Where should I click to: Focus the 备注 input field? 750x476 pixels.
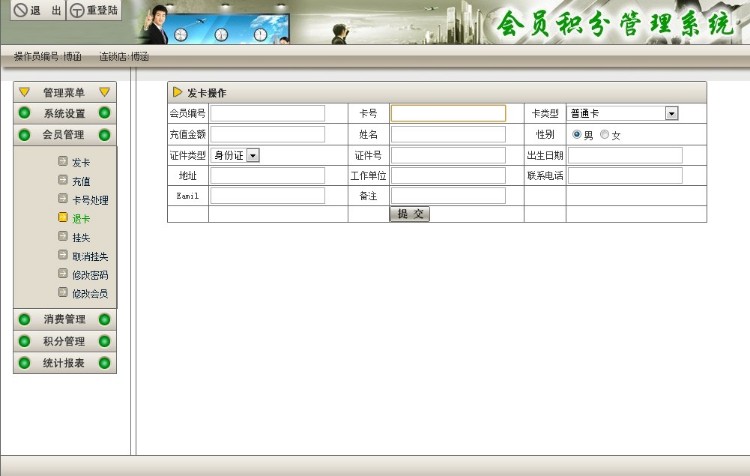(x=448, y=196)
